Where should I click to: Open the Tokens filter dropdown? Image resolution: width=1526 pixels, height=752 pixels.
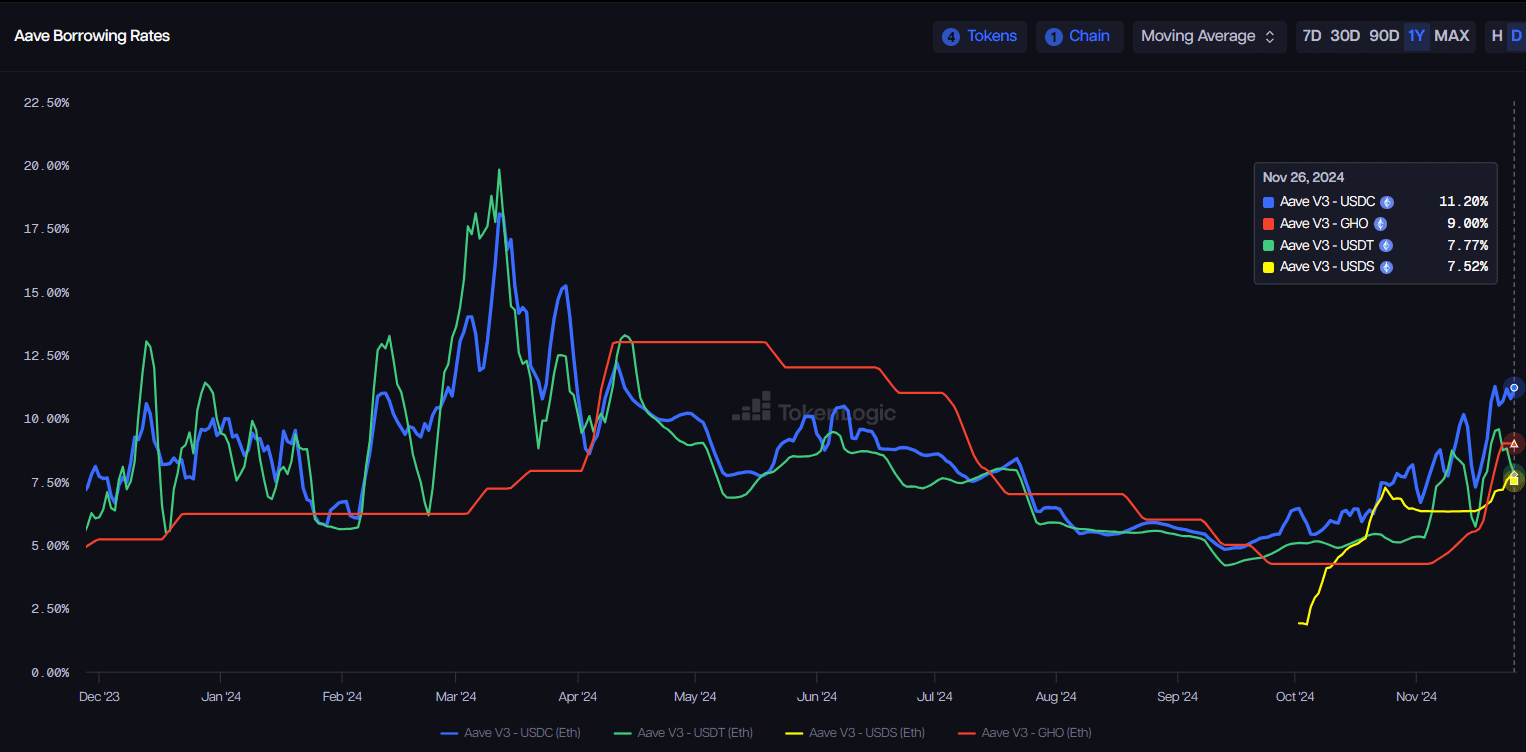(980, 36)
